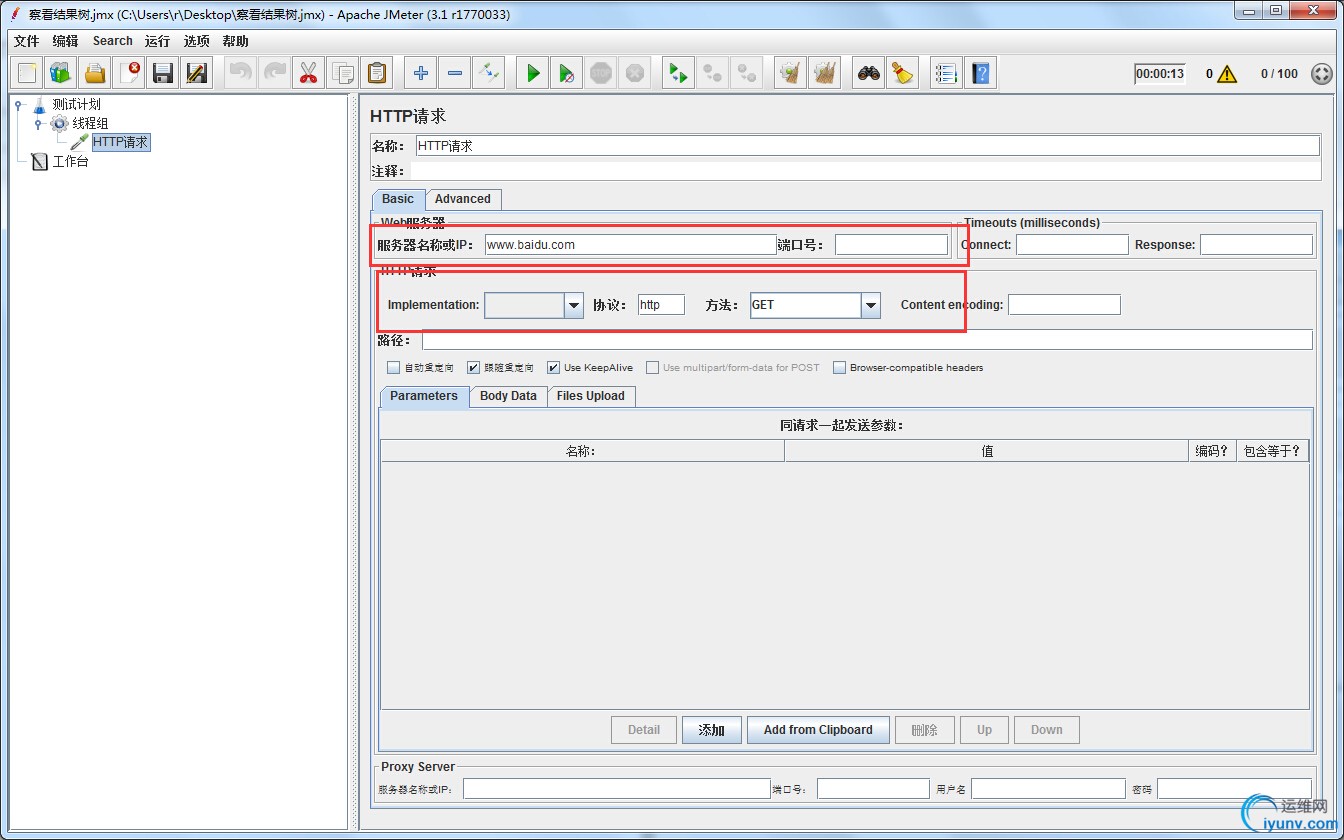This screenshot has width=1344, height=840.
Task: Click Remote Stop All icon
Action: pos(712,73)
